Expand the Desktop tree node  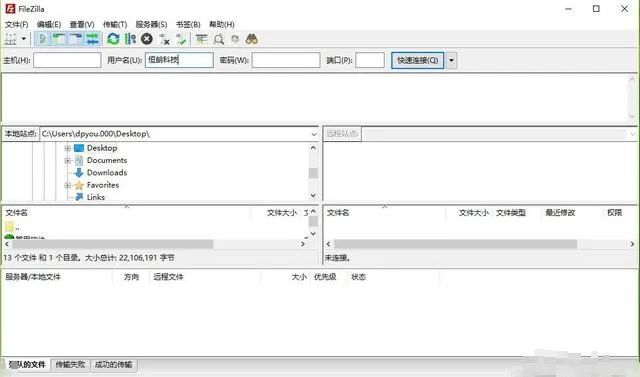tap(67, 148)
